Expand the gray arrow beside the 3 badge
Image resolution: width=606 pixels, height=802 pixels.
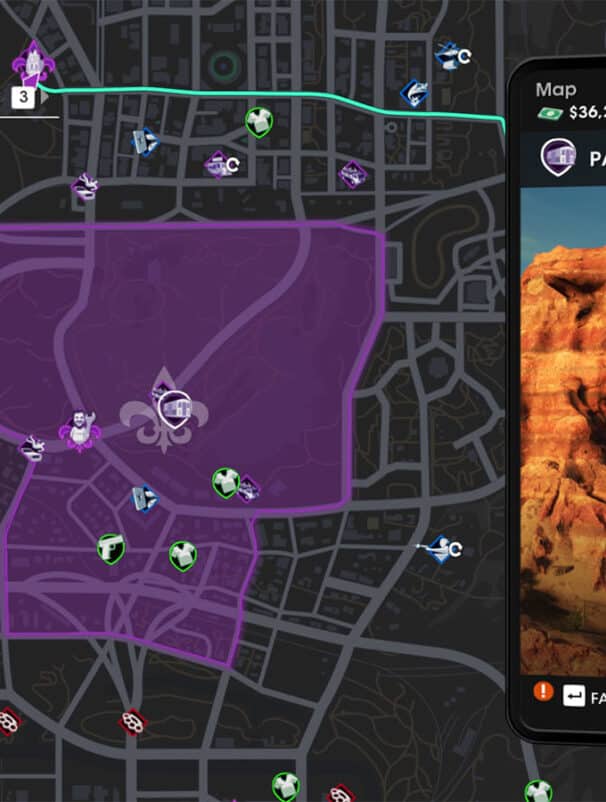click(44, 97)
